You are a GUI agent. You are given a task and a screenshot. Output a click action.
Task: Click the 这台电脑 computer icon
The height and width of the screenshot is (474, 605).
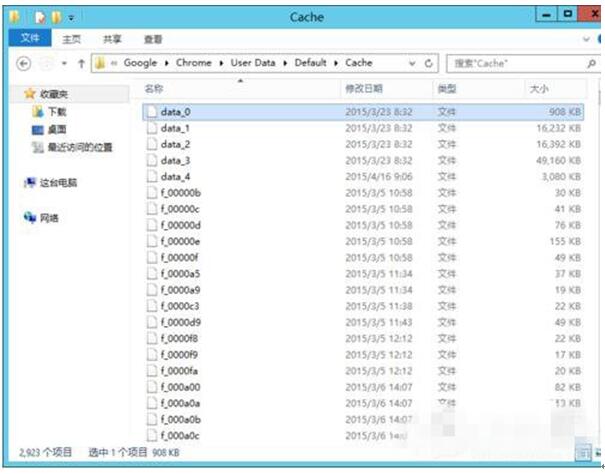click(29, 182)
